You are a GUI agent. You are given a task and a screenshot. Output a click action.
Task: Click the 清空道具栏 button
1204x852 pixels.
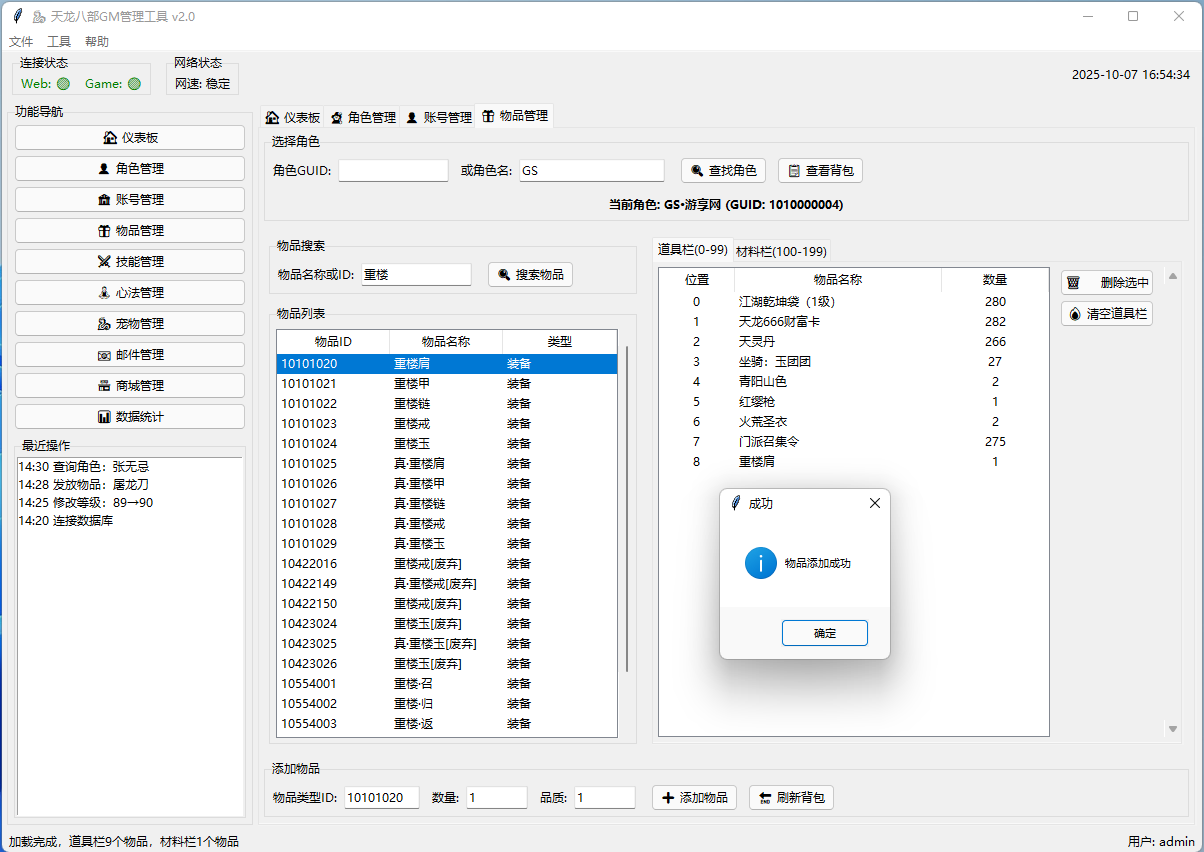coord(1107,314)
